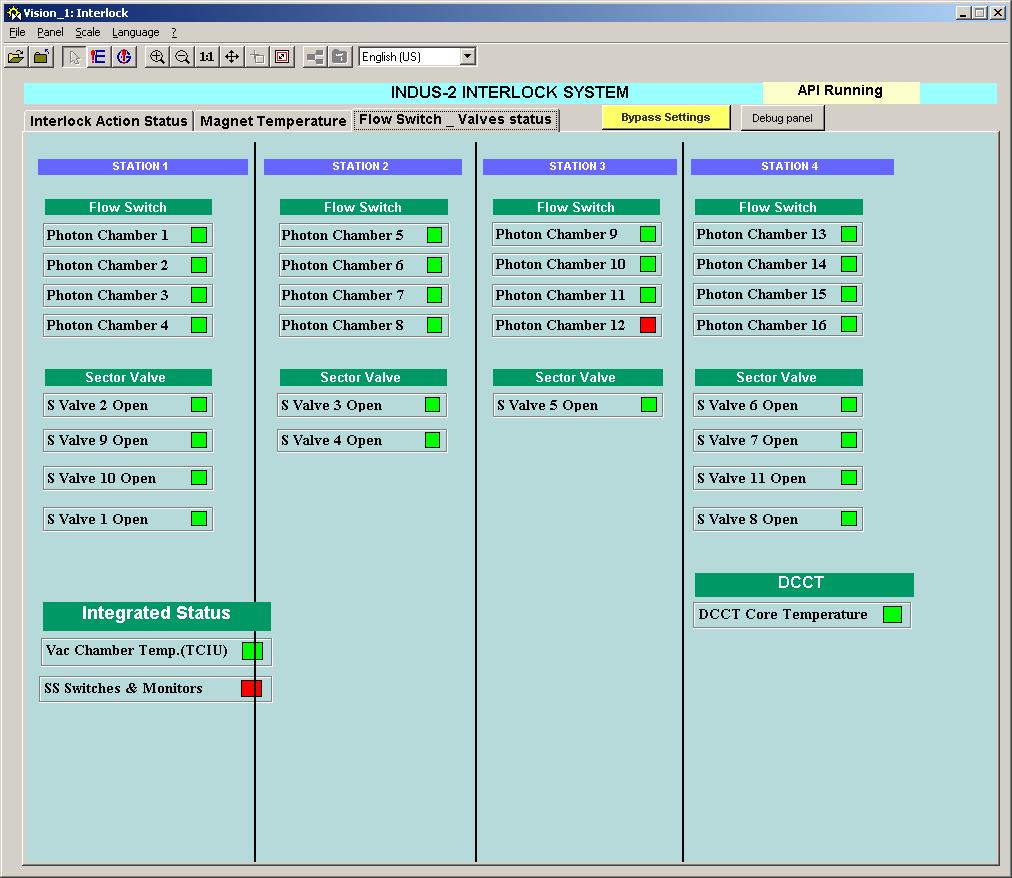Click Station 2 Flow Switch header
Viewport: 1012px width, 878px height.
(x=363, y=207)
